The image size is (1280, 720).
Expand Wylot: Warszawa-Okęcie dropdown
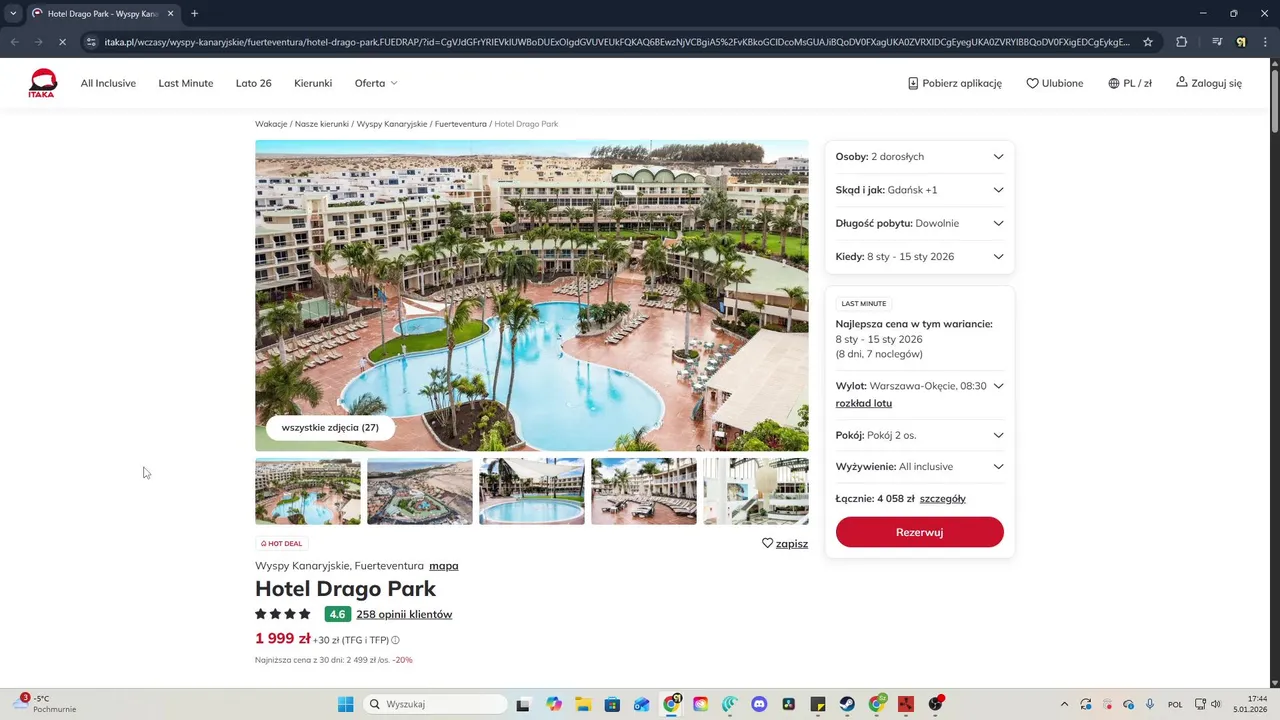click(919, 386)
